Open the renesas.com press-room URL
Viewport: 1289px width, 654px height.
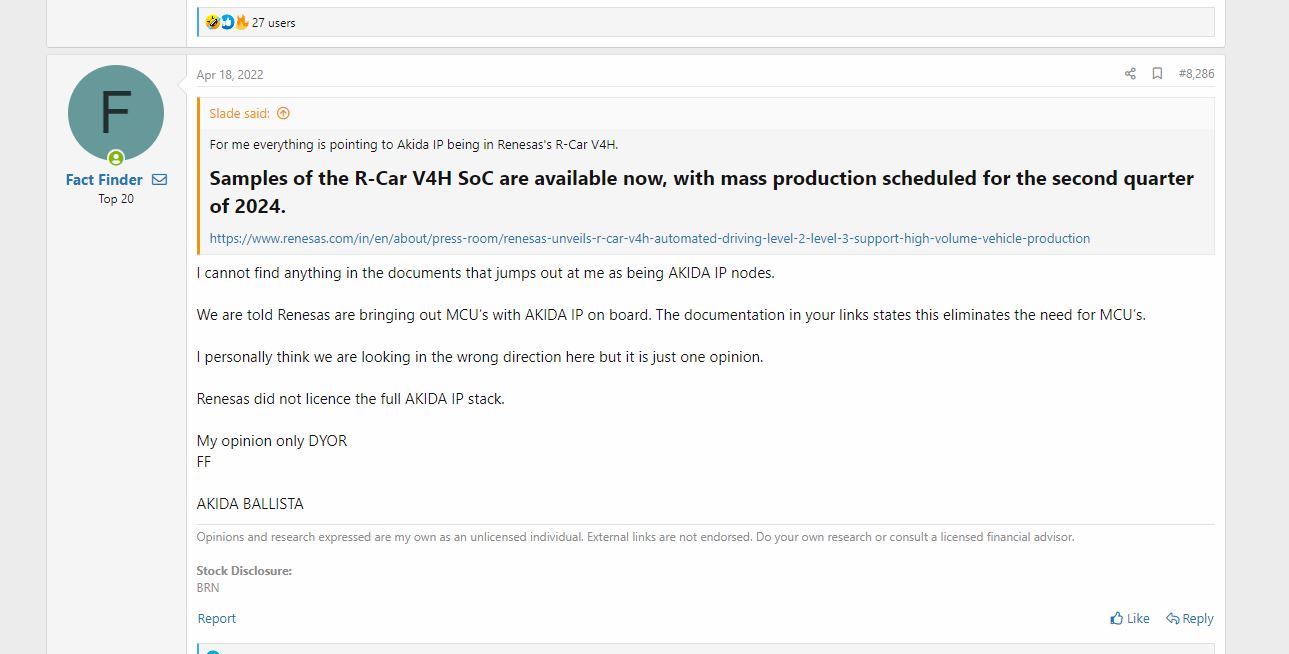pos(649,239)
